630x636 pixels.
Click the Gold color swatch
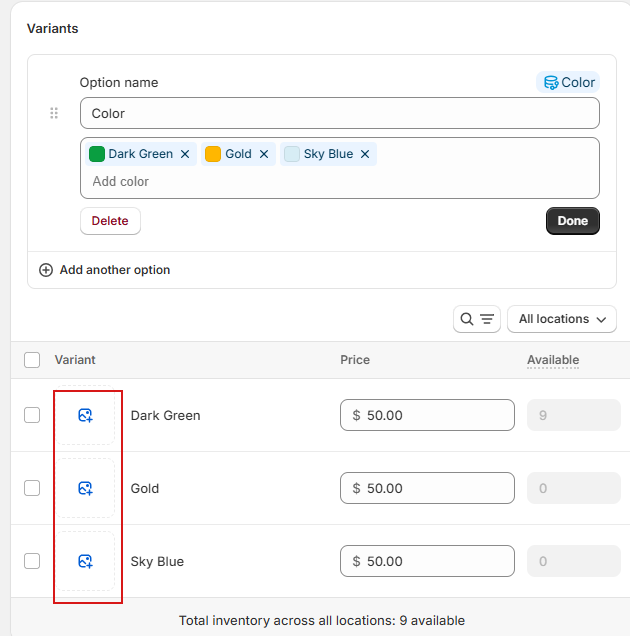213,154
